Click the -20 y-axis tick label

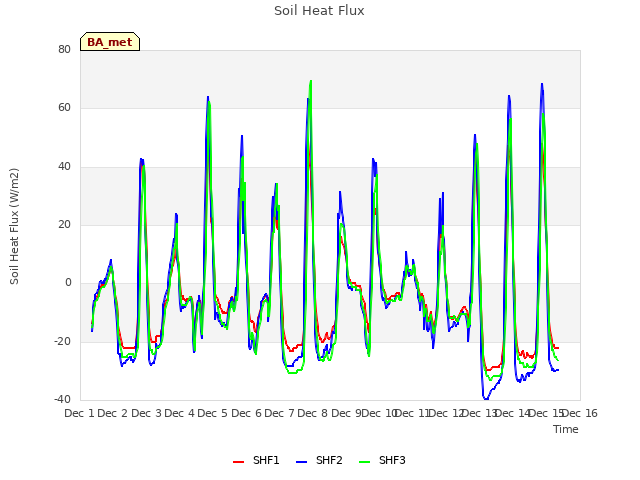[62, 341]
